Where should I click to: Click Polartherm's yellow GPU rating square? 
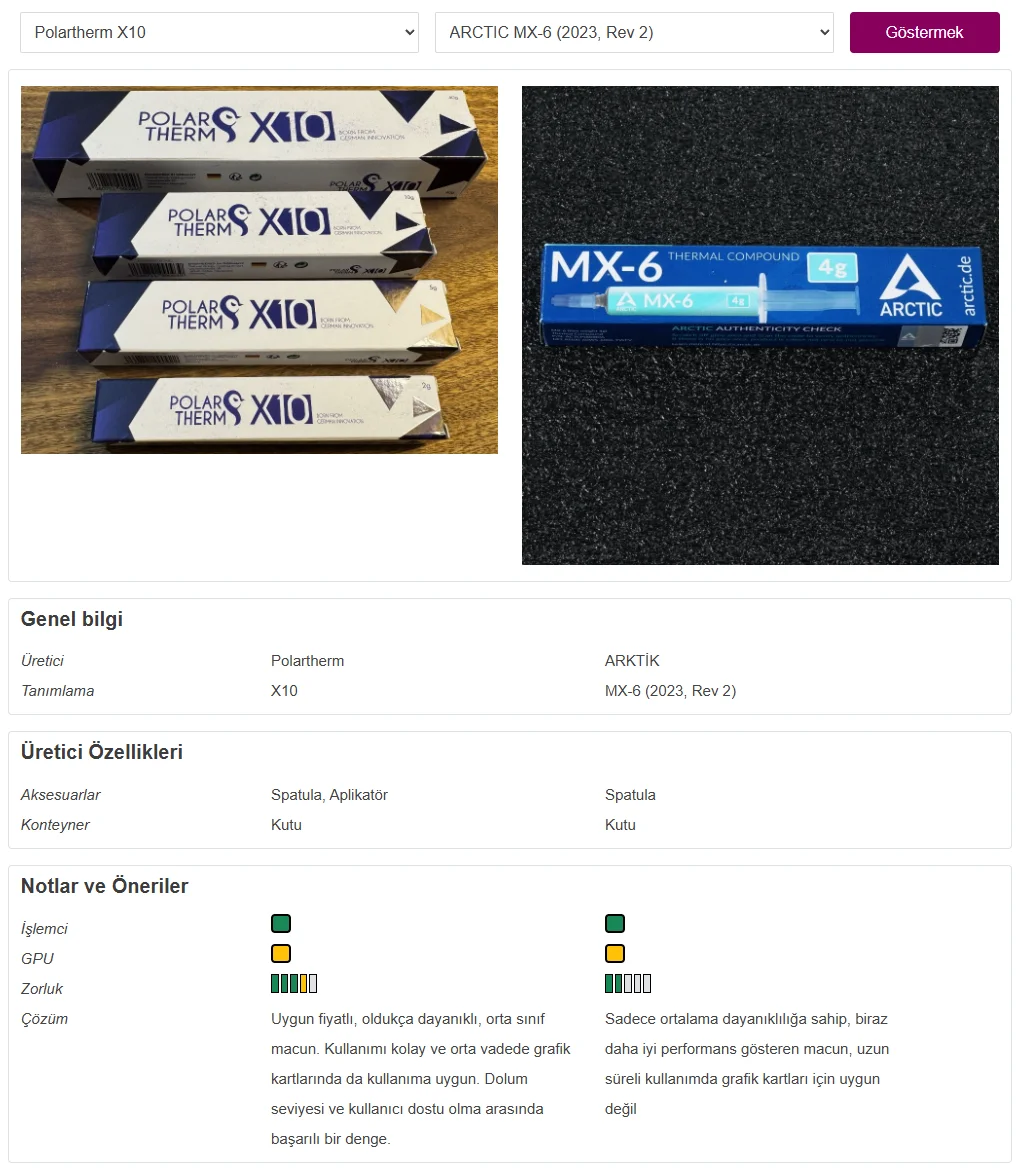coord(281,954)
